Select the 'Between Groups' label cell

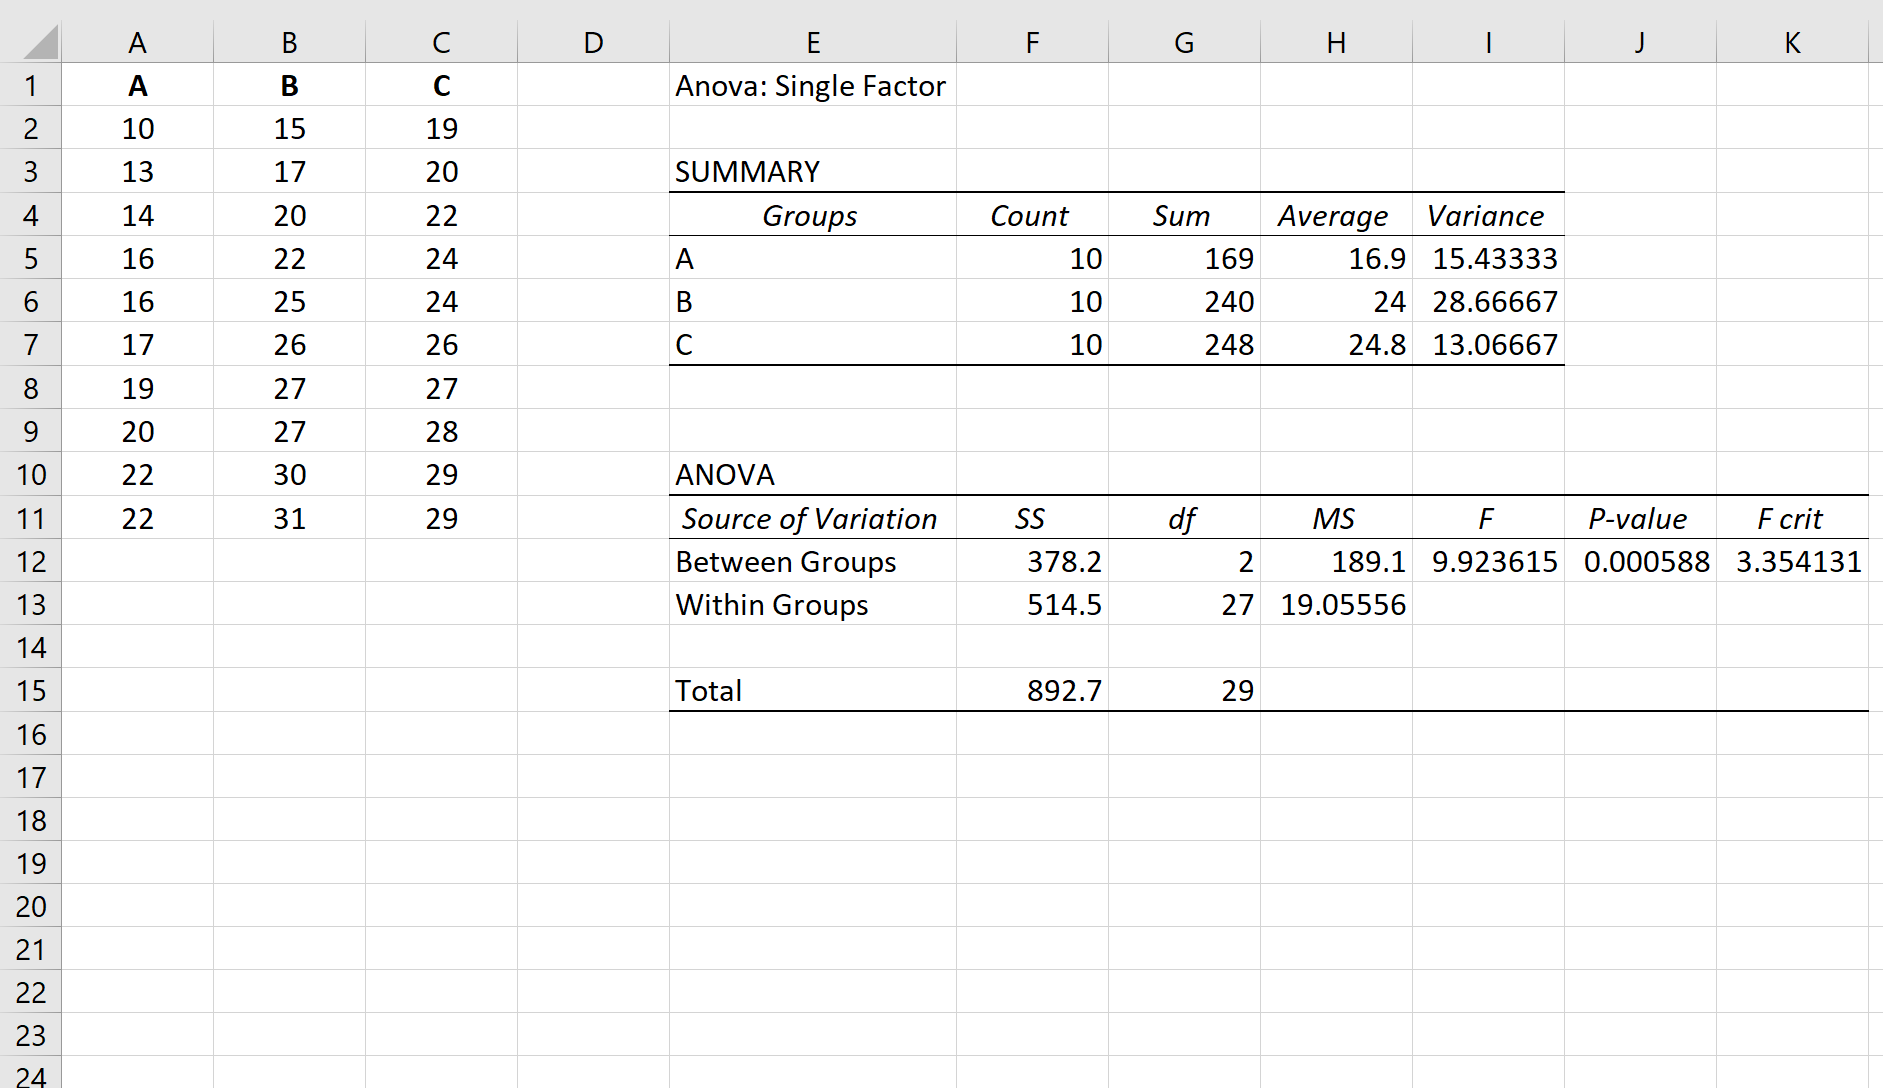(x=786, y=561)
